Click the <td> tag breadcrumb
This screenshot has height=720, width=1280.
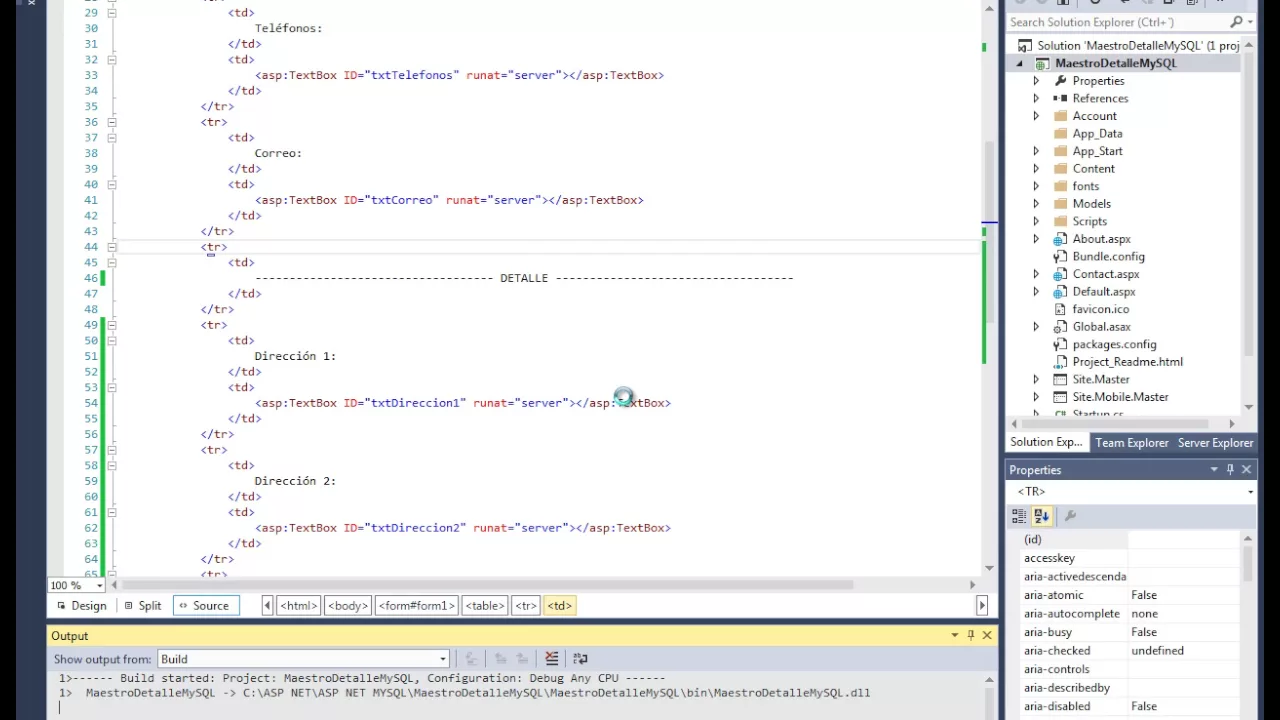point(560,605)
